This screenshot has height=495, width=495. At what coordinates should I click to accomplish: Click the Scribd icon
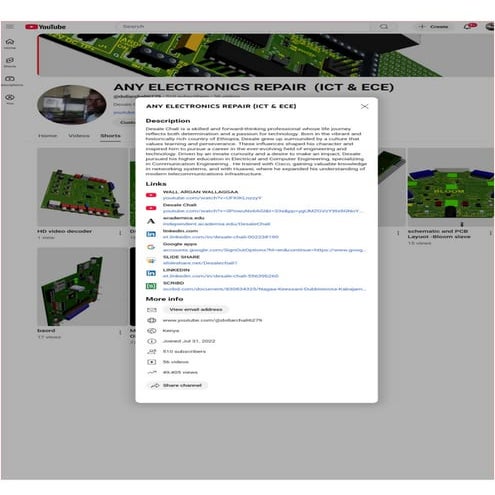(151, 286)
